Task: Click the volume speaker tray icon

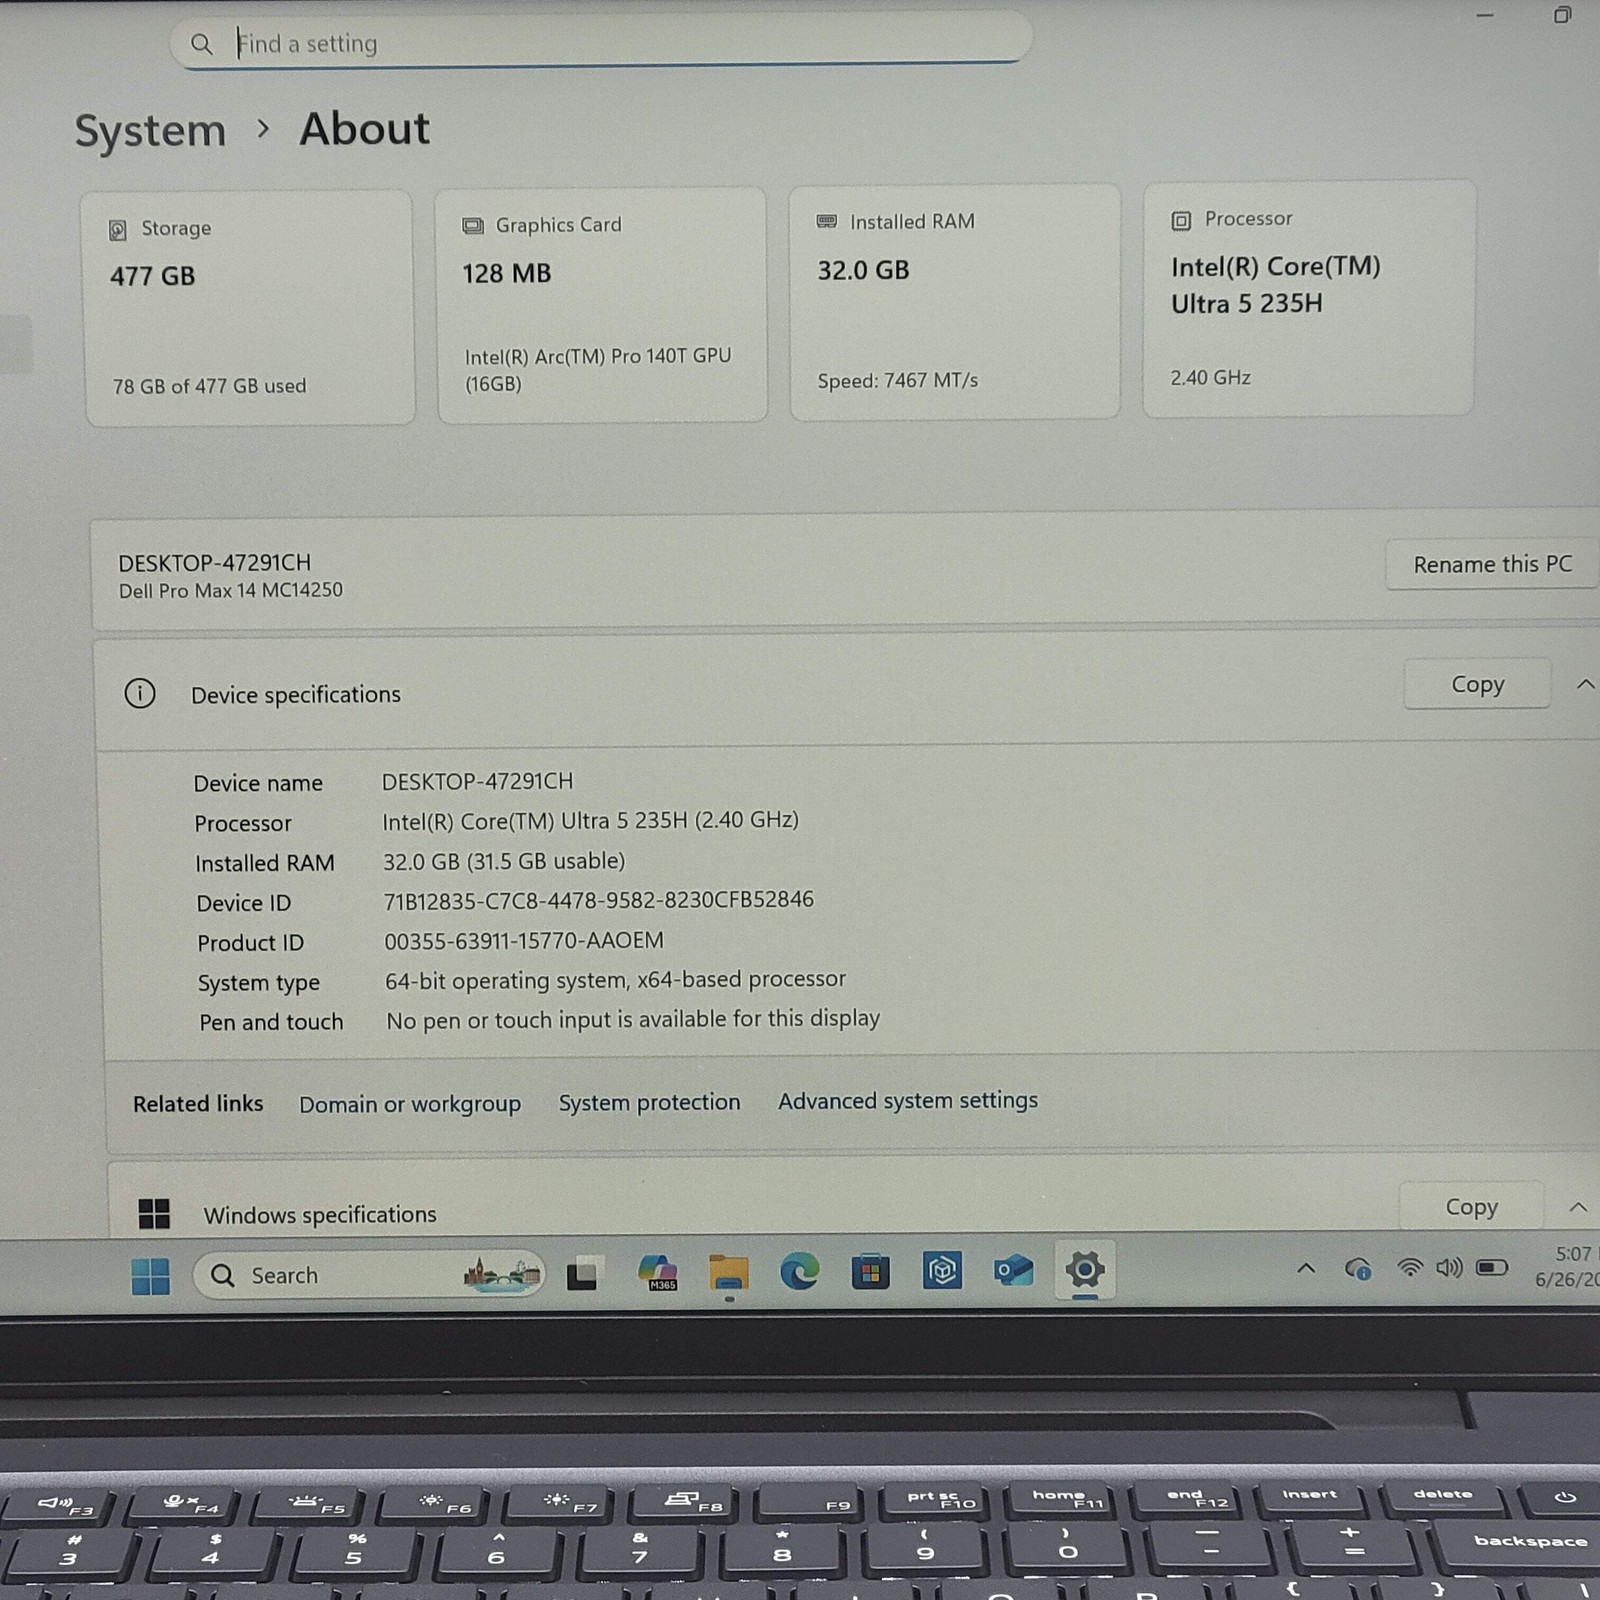Action: pyautogui.click(x=1449, y=1268)
